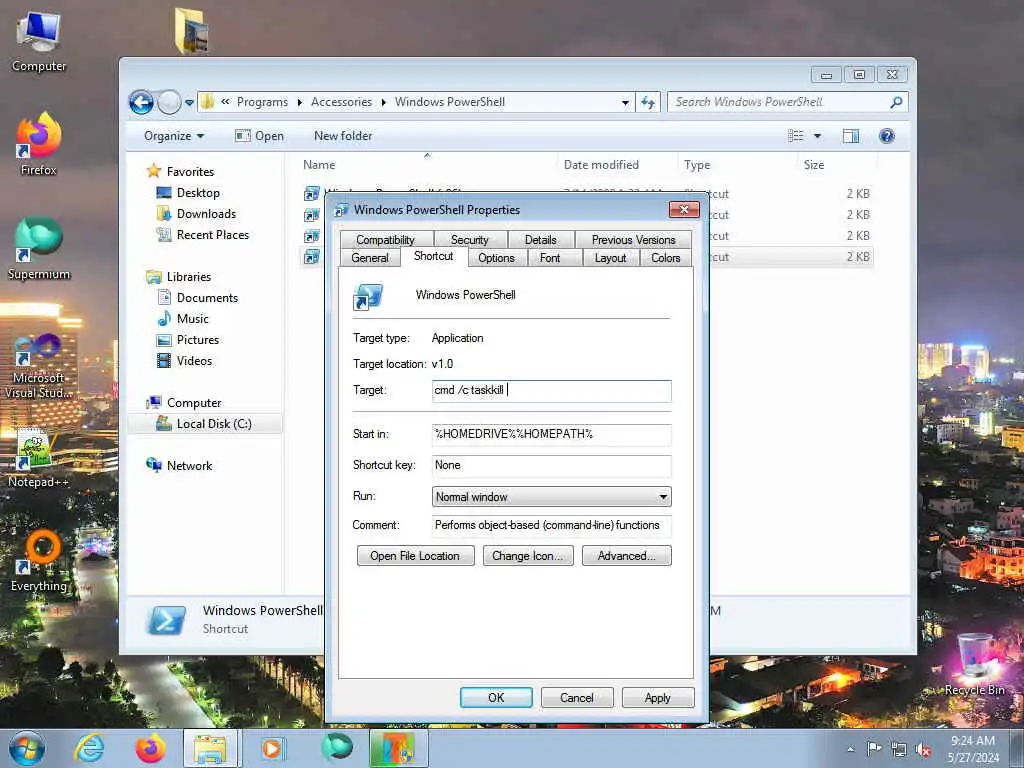
Task: Switch to the Previous Versions tab
Action: pyautogui.click(x=633, y=240)
